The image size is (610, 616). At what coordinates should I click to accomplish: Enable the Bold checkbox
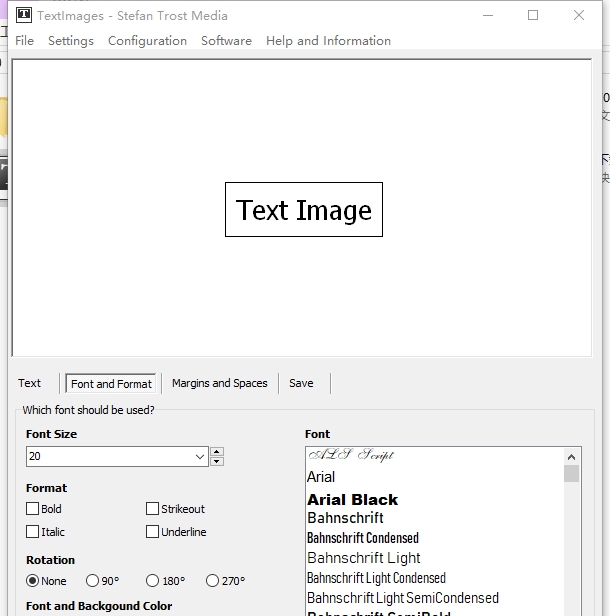point(33,509)
